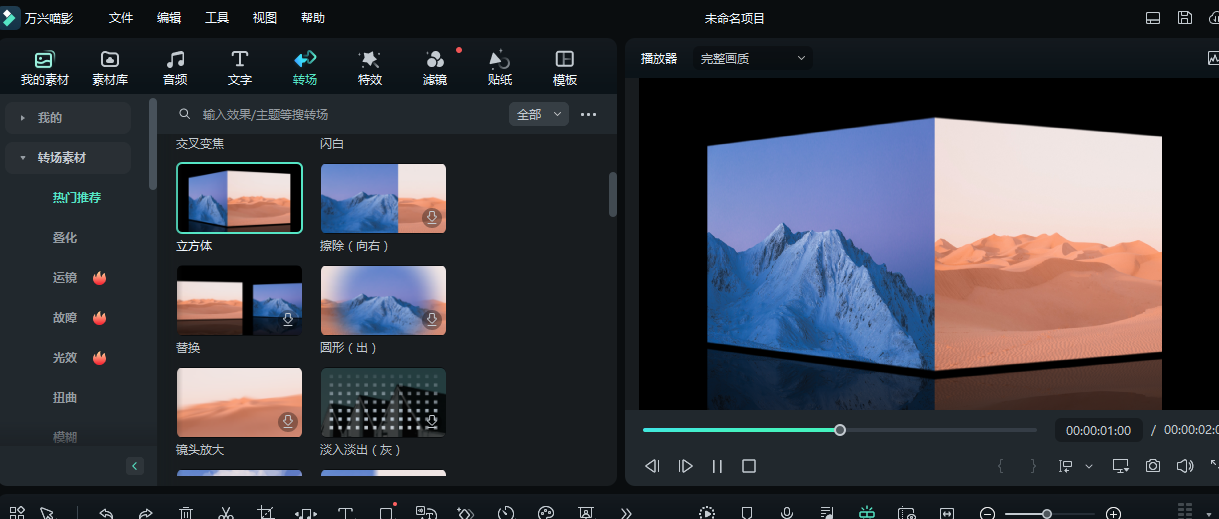
Task: Open the Filters (滤镜) panel
Action: pos(435,67)
